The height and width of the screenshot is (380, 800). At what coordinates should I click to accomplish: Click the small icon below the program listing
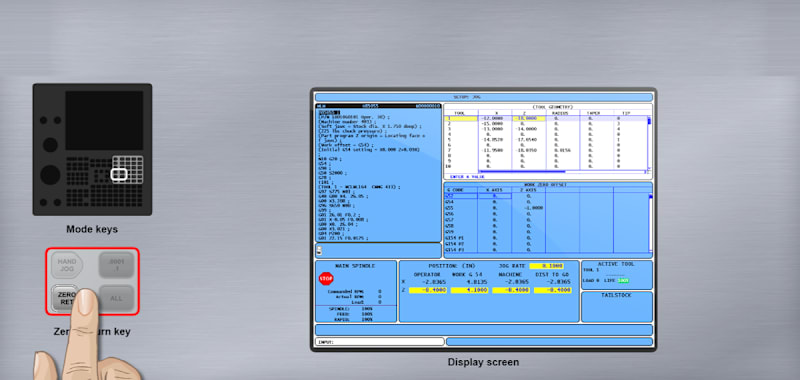[x=319, y=250]
